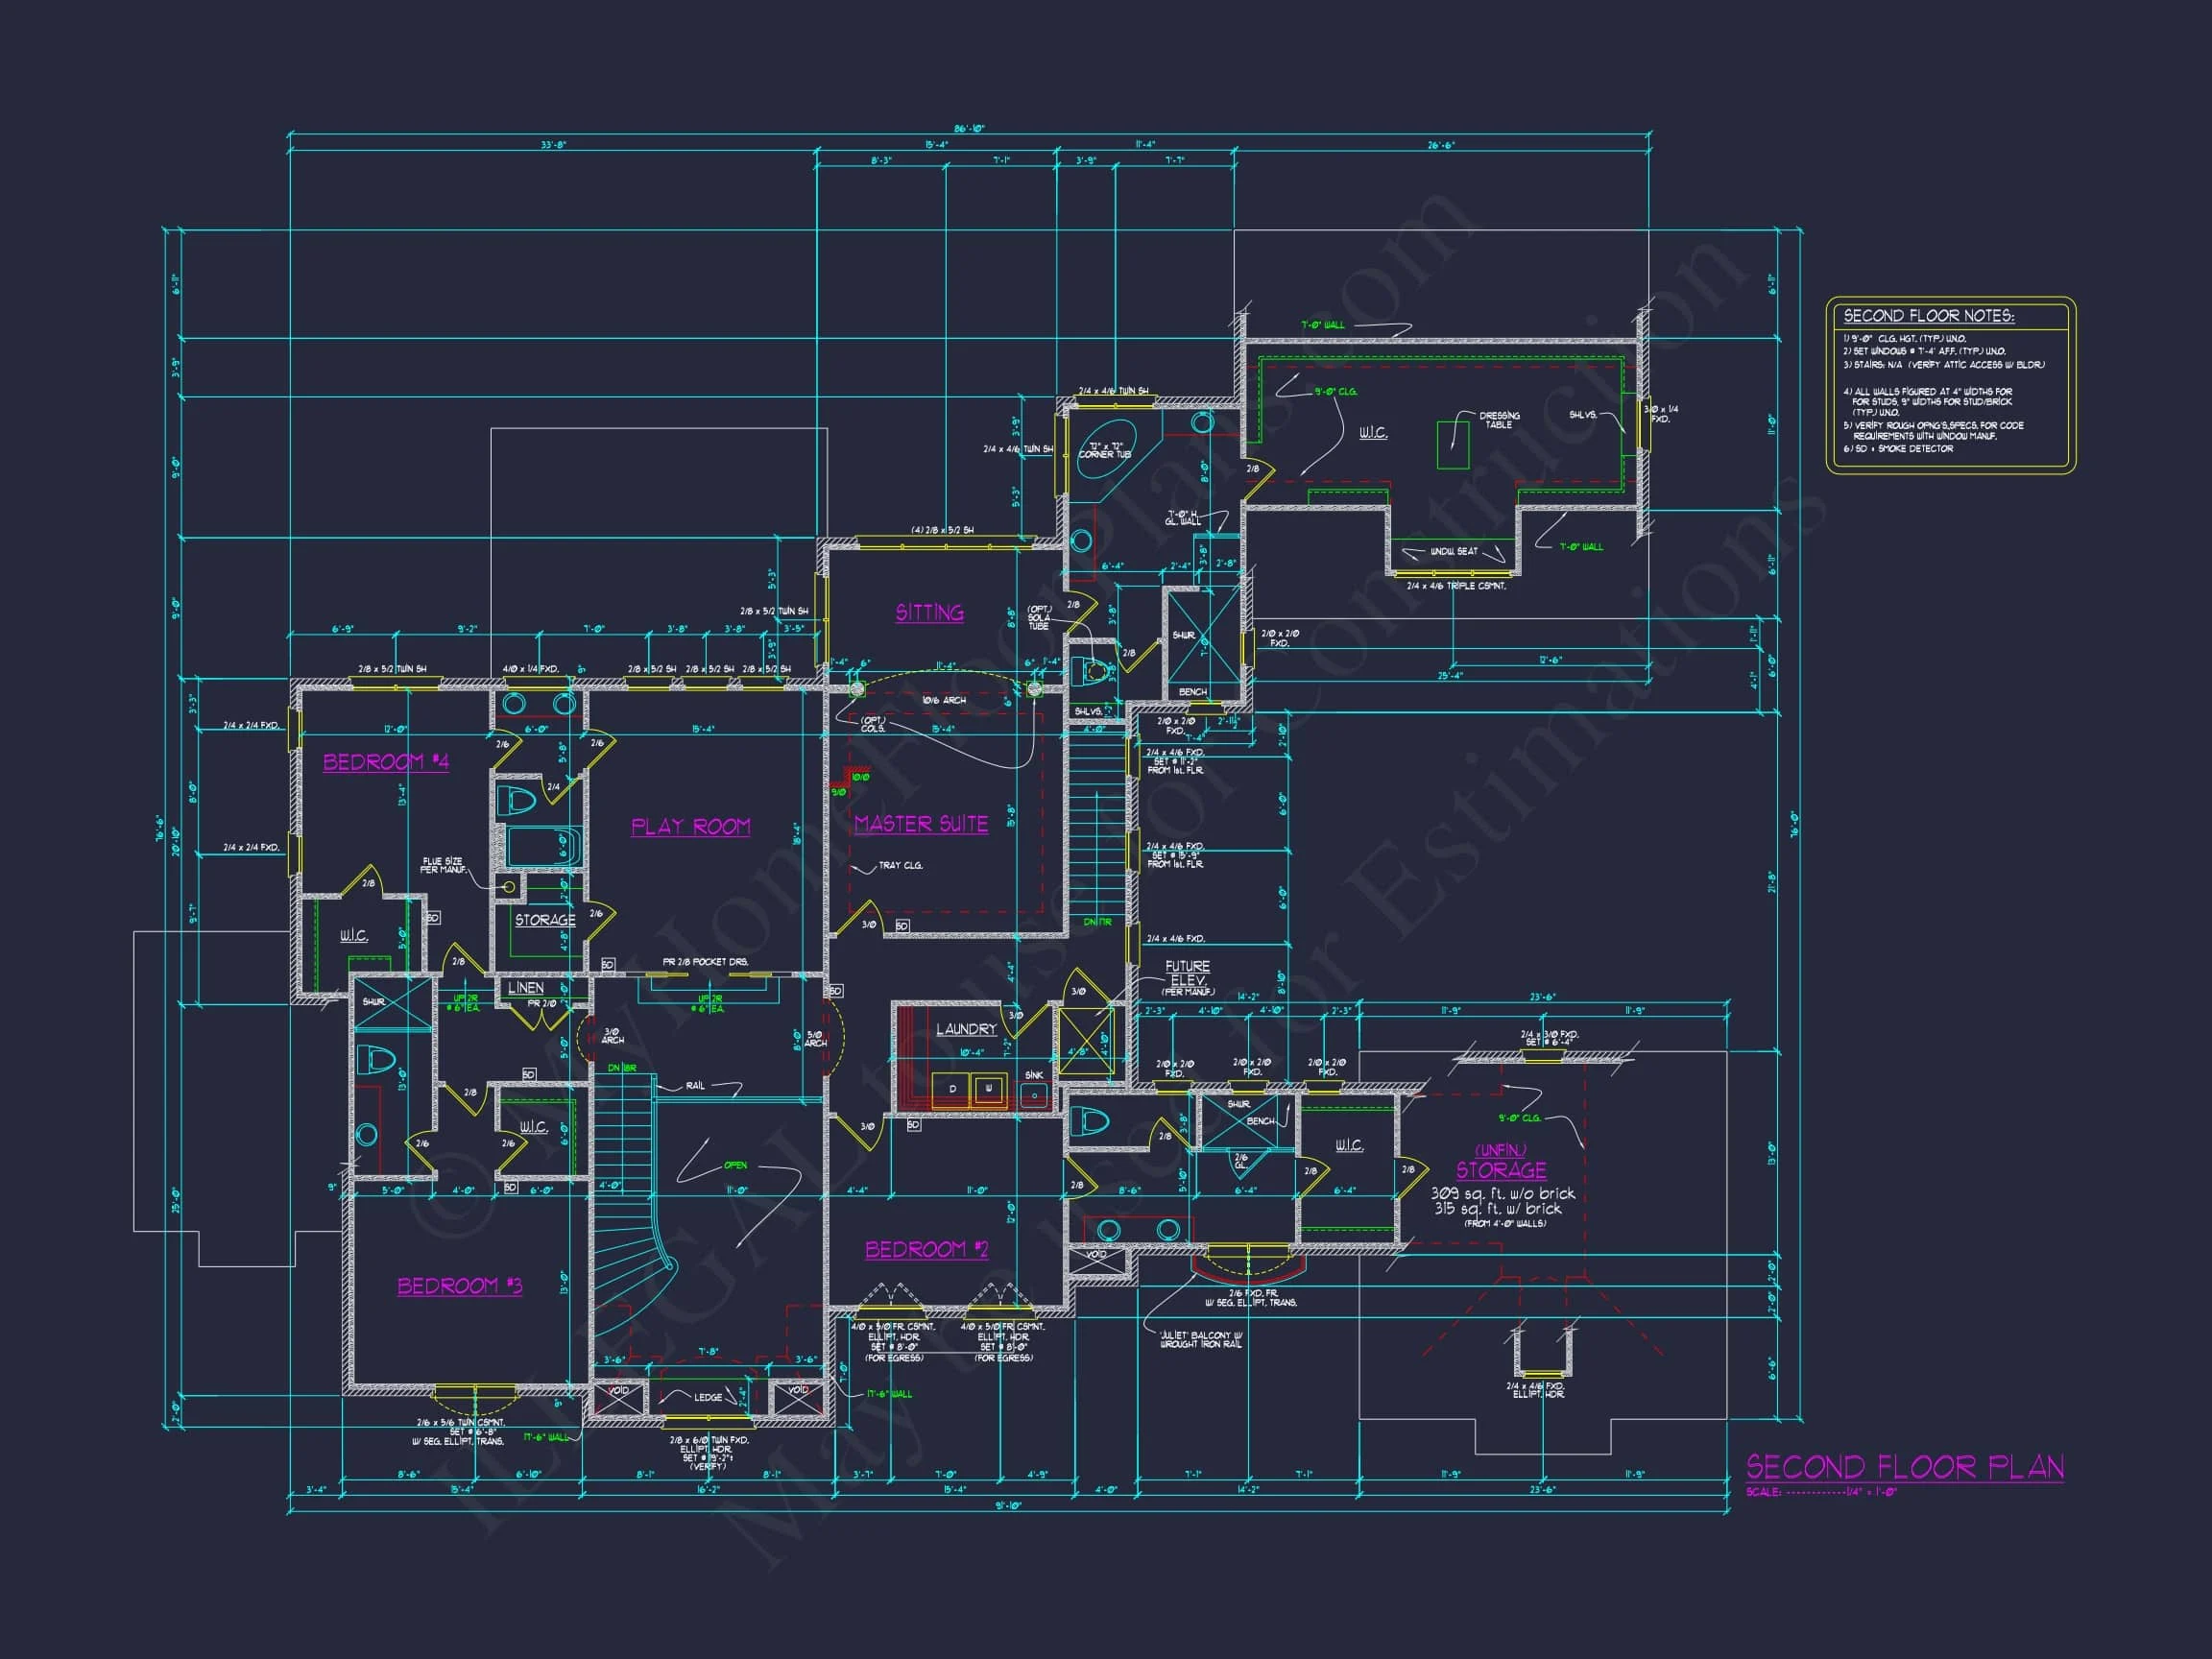This screenshot has width=2212, height=1659.
Task: Select the Second Floor Notes heading
Action: (x=1929, y=316)
